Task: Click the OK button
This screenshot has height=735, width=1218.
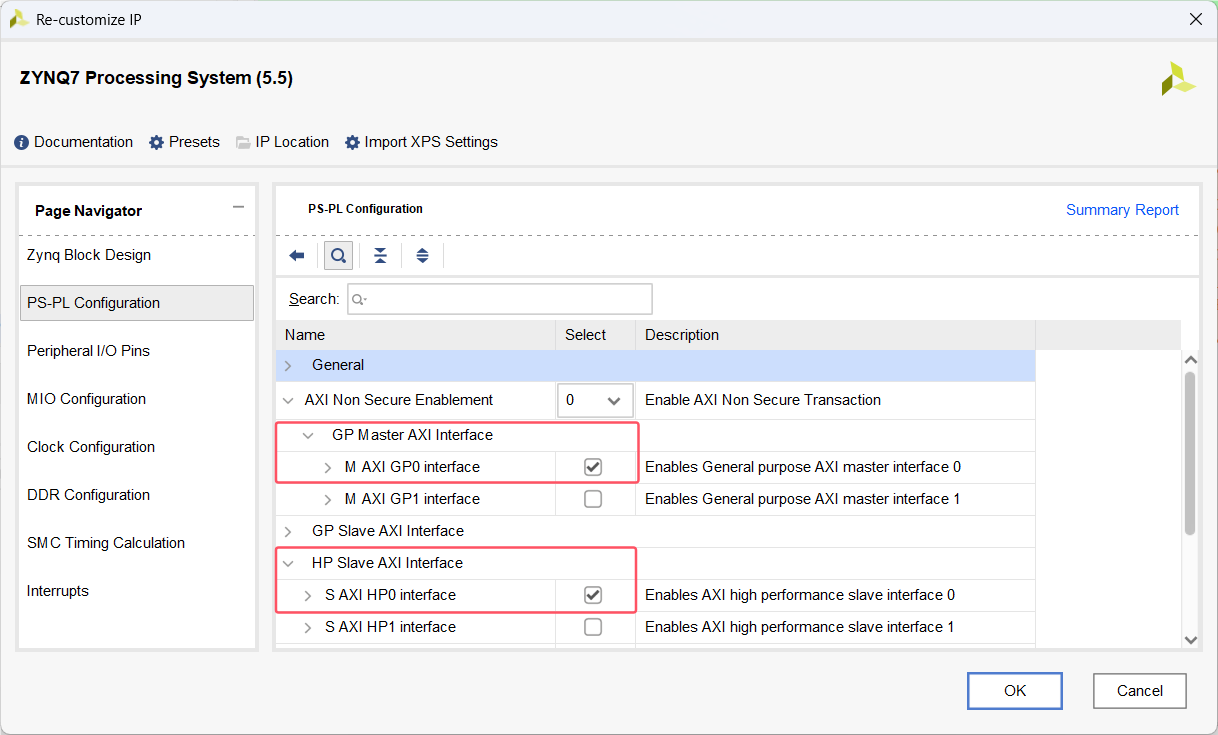Action: pos(1015,691)
